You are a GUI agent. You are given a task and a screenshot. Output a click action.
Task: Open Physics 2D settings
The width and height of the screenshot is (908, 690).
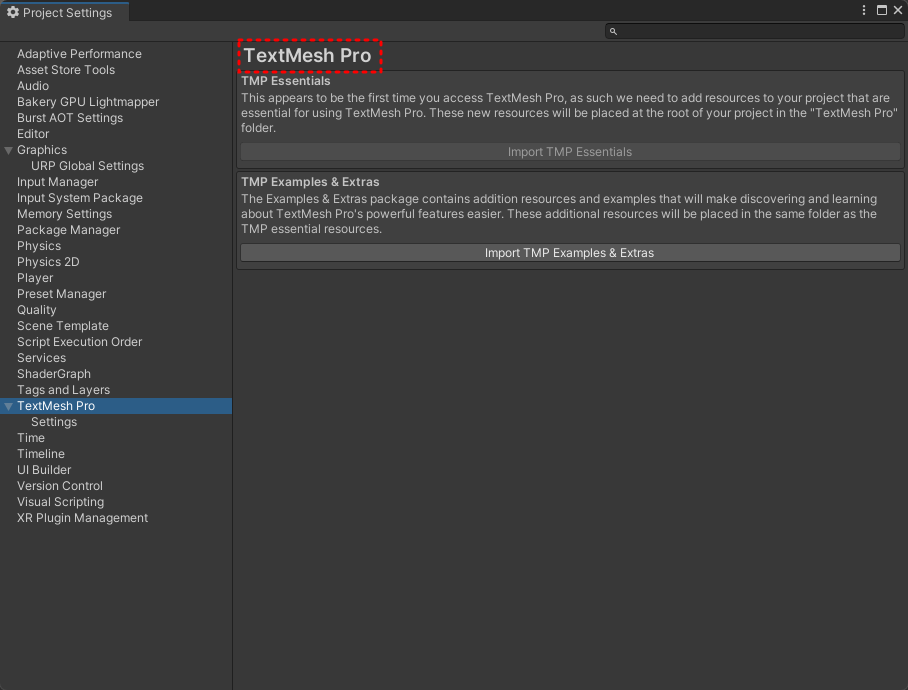[x=48, y=262]
